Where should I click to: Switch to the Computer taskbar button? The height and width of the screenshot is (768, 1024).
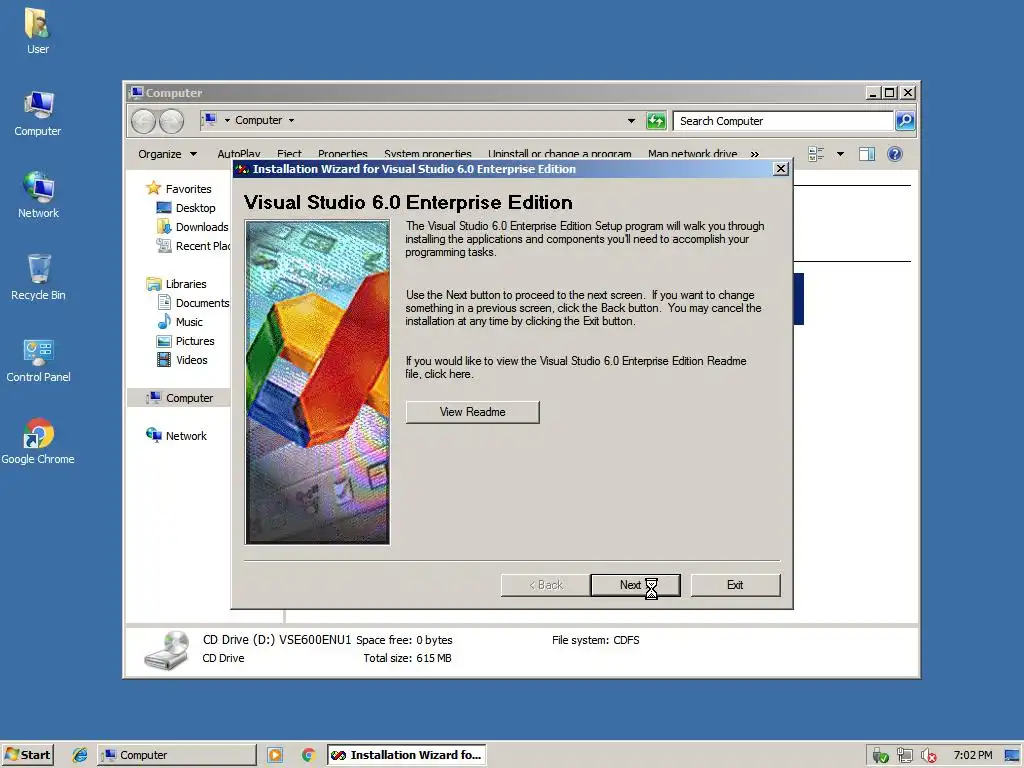click(x=176, y=755)
